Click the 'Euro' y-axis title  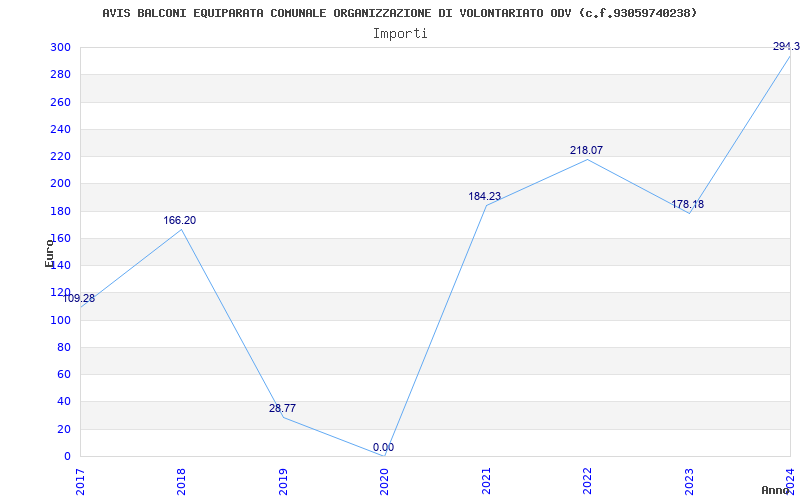tap(49, 253)
